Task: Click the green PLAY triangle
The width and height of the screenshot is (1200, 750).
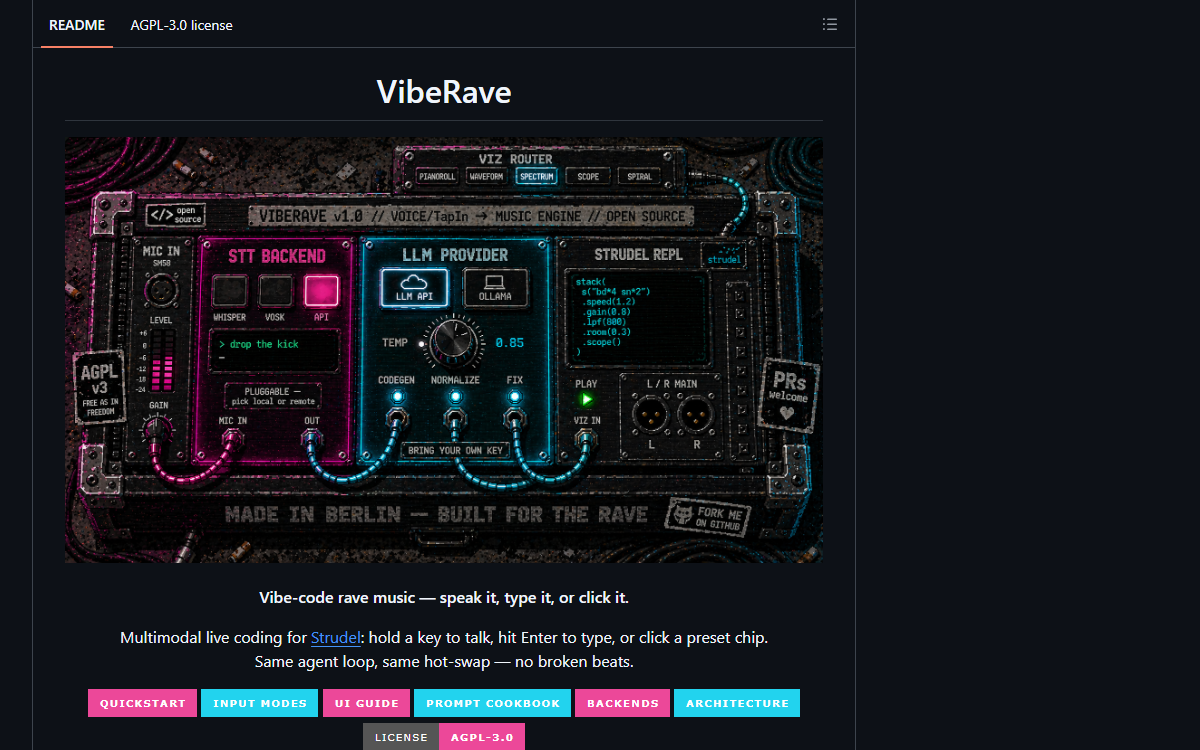Action: 587,401
